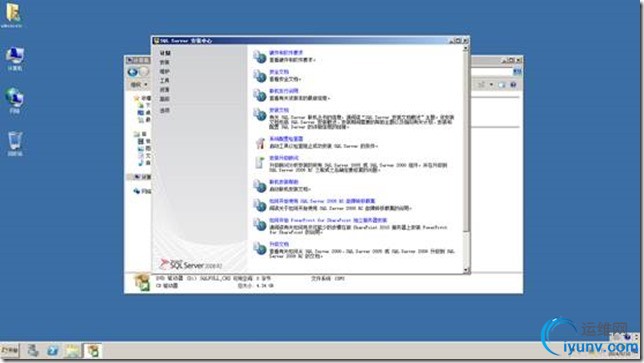The image size is (644, 363).
Task: Click the failover clustering getting-started globe icon
Action: (x=259, y=205)
